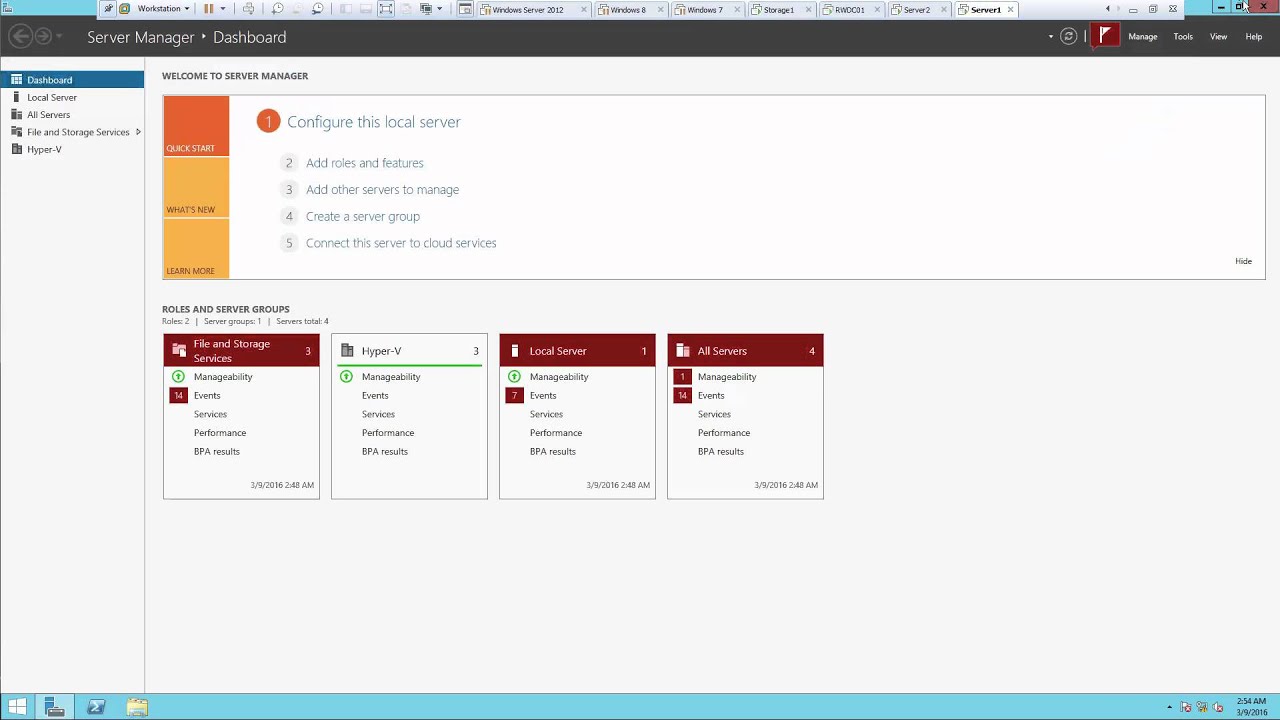
Task: Click the VMware send Ctrl+Alt+Del icon
Action: 248,9
